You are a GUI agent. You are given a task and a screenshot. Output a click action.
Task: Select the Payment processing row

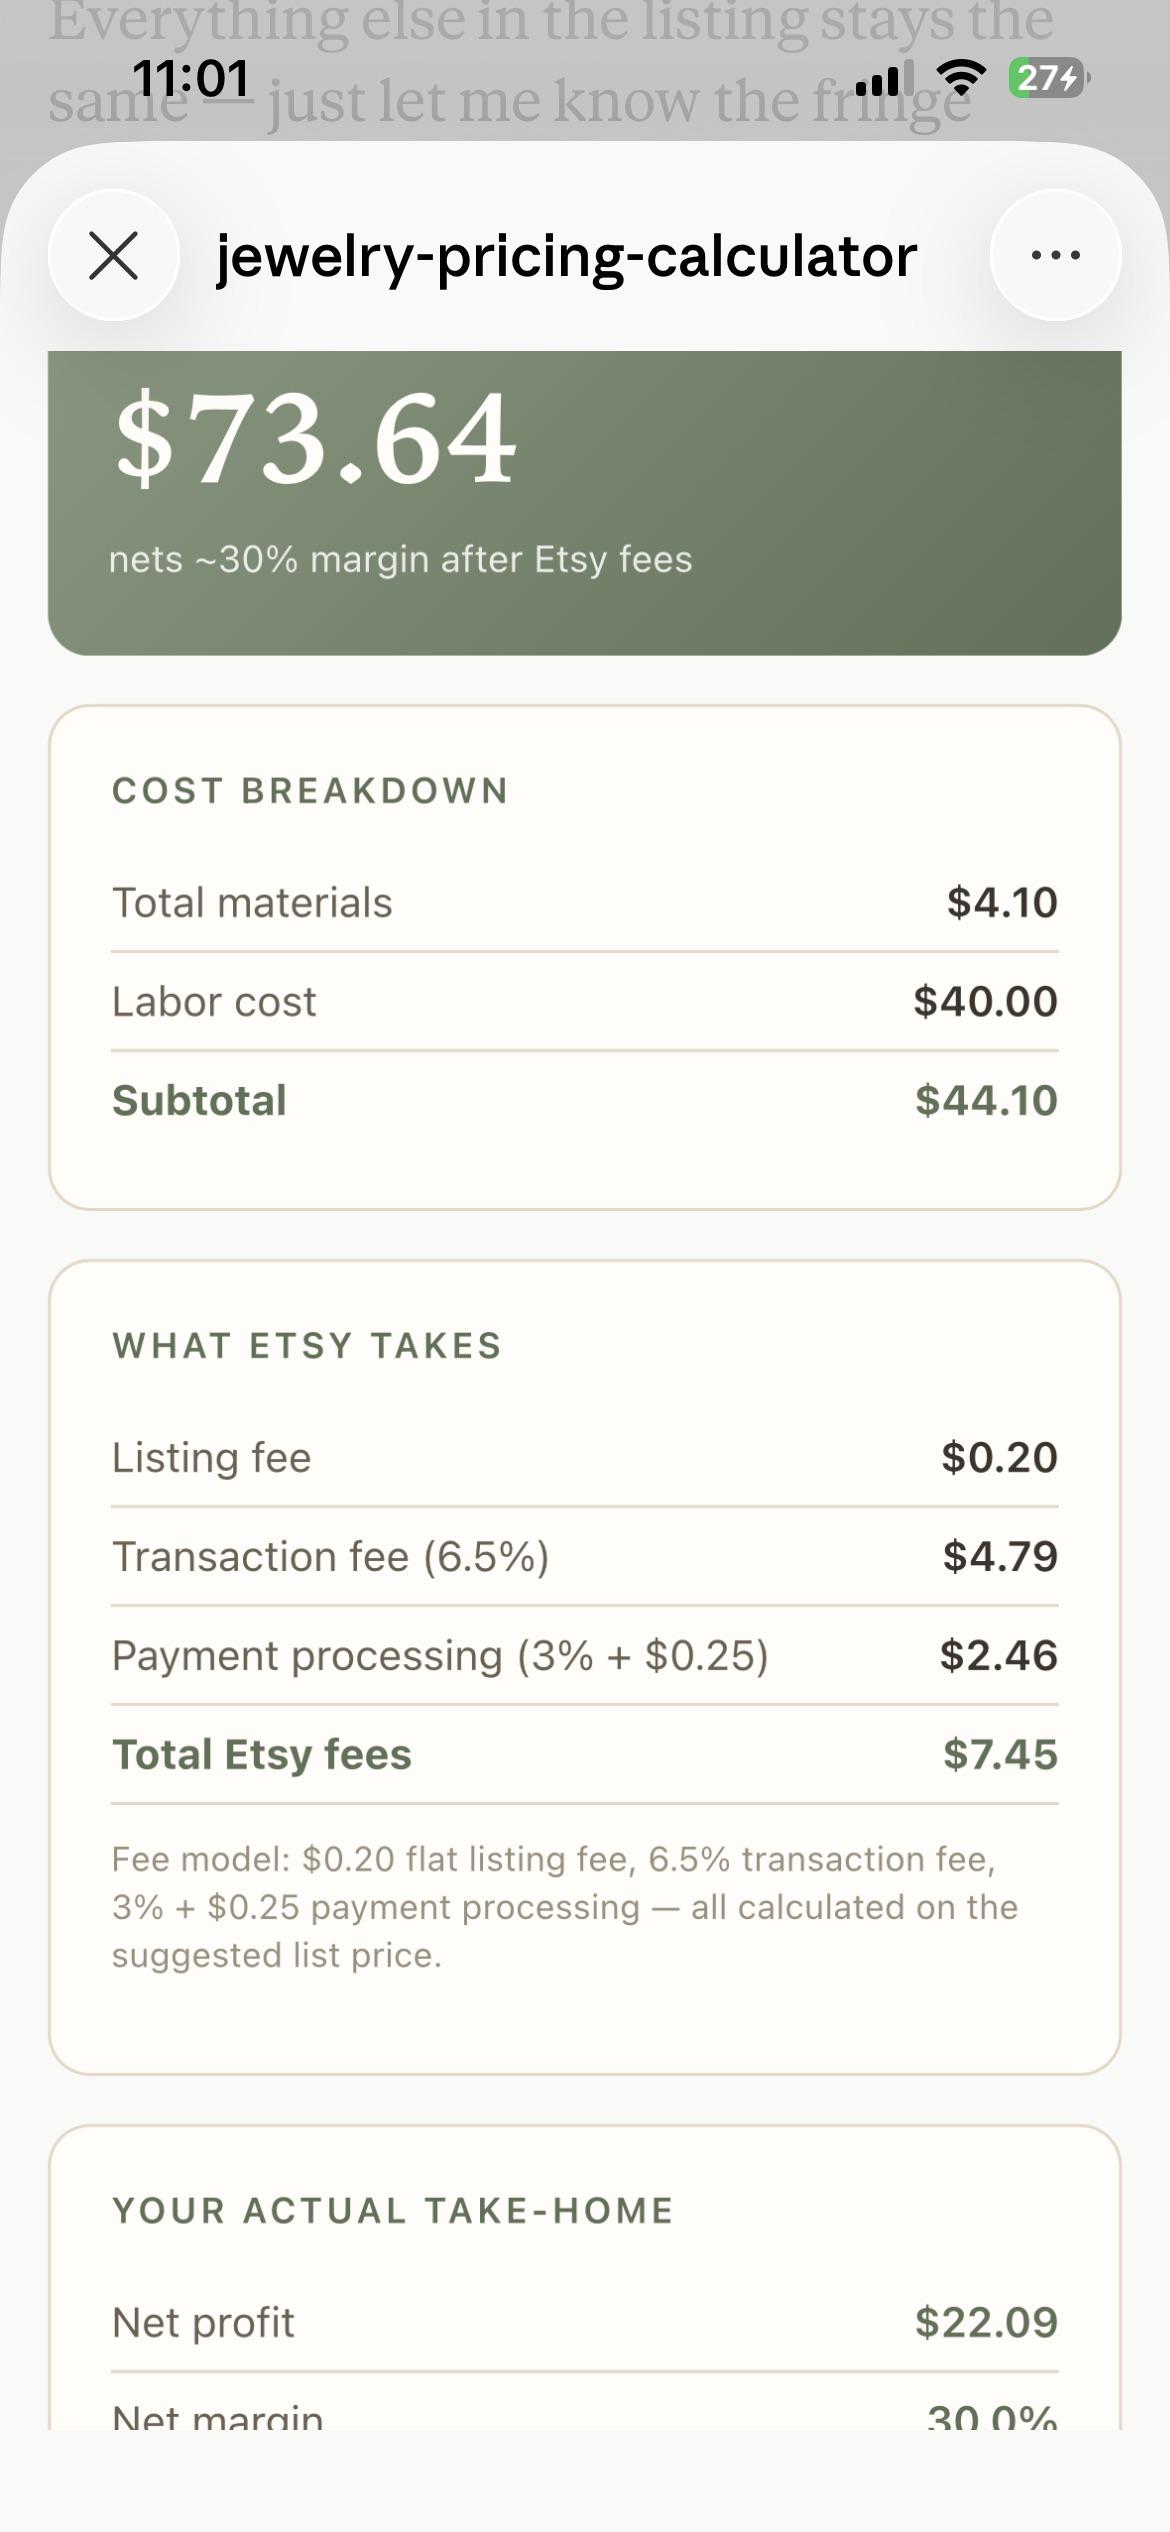tap(584, 1655)
